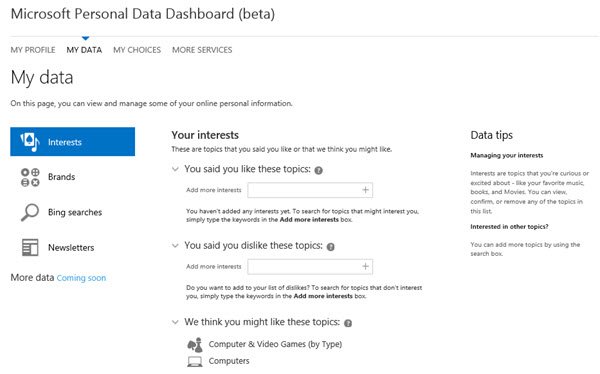
Task: Click the Computers laptop icon
Action: (x=195, y=361)
